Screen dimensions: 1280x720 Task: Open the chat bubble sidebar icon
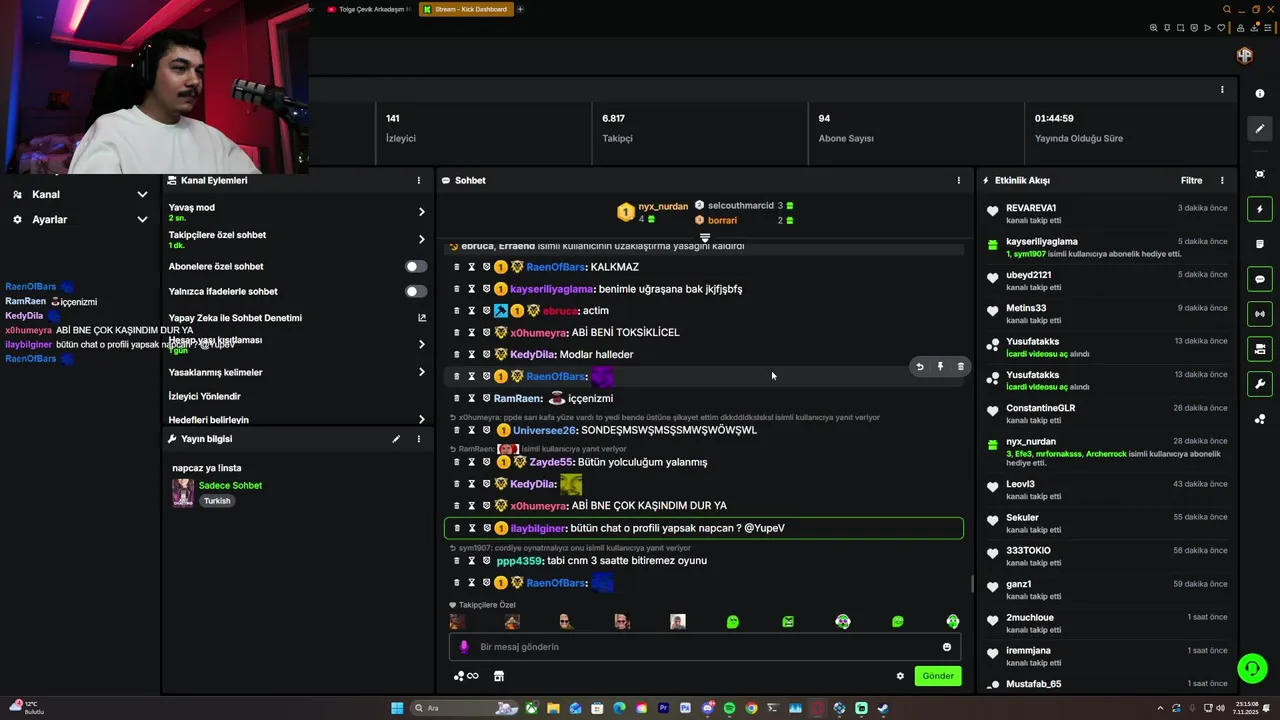click(x=1259, y=279)
